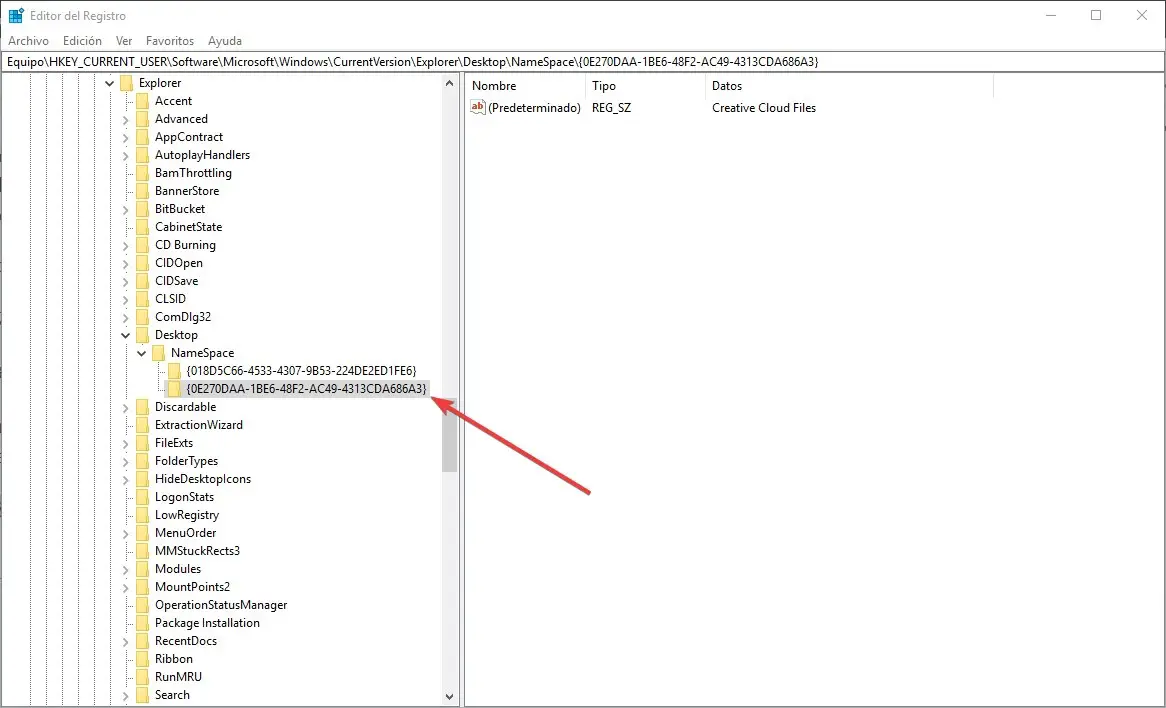1166x708 pixels.
Task: Expand the CD Burning key
Action: tap(126, 245)
